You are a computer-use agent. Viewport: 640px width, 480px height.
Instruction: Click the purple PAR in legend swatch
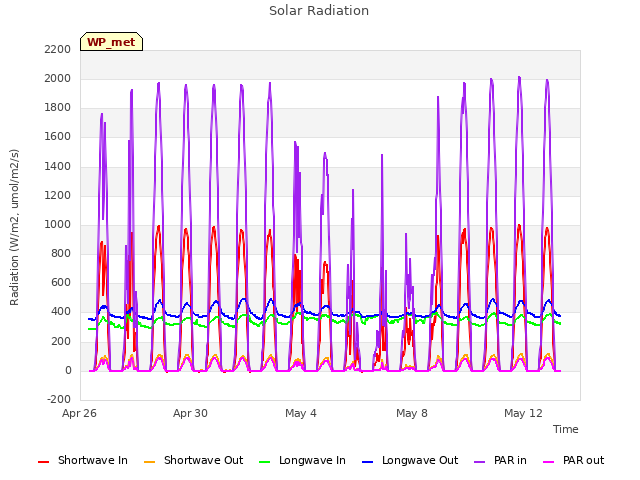[480, 462]
